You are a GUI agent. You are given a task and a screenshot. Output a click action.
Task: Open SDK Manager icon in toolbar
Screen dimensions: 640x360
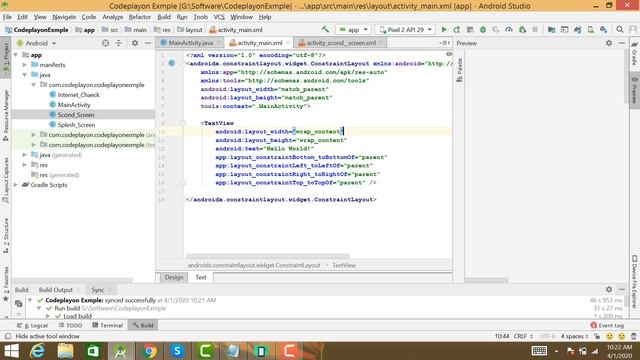(604, 29)
